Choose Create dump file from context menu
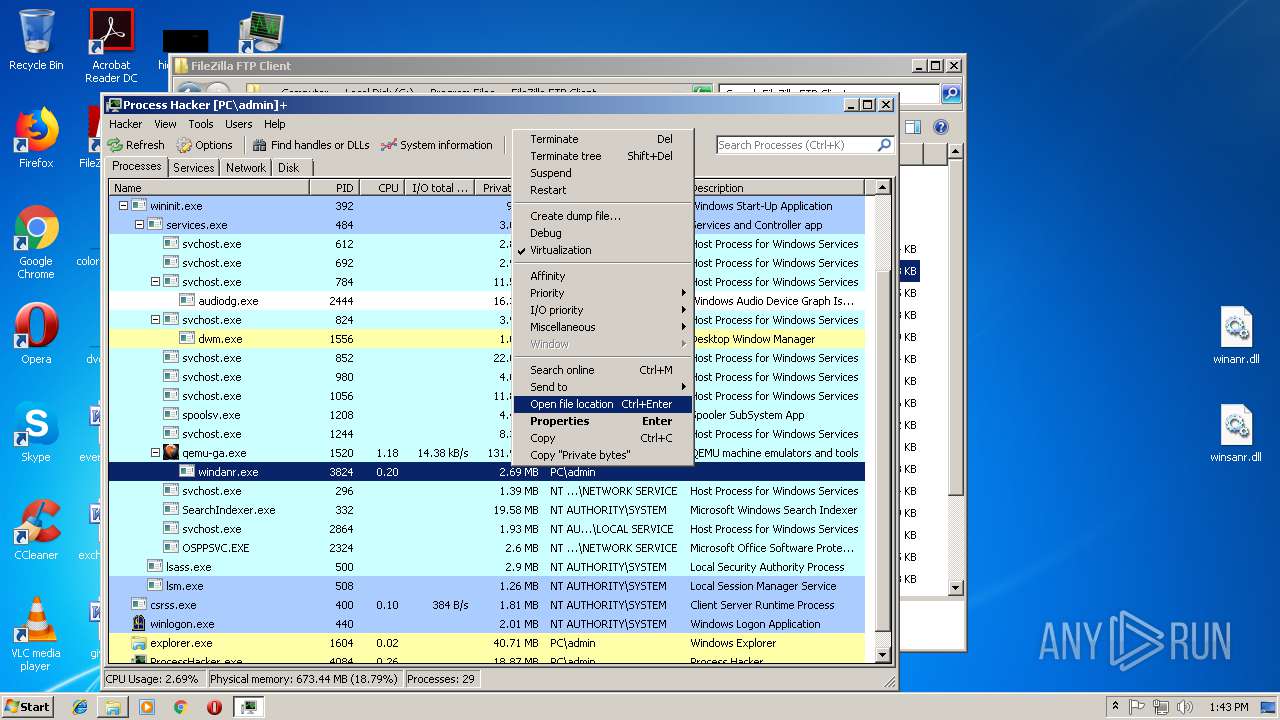This screenshot has height=720, width=1280. [x=602, y=216]
